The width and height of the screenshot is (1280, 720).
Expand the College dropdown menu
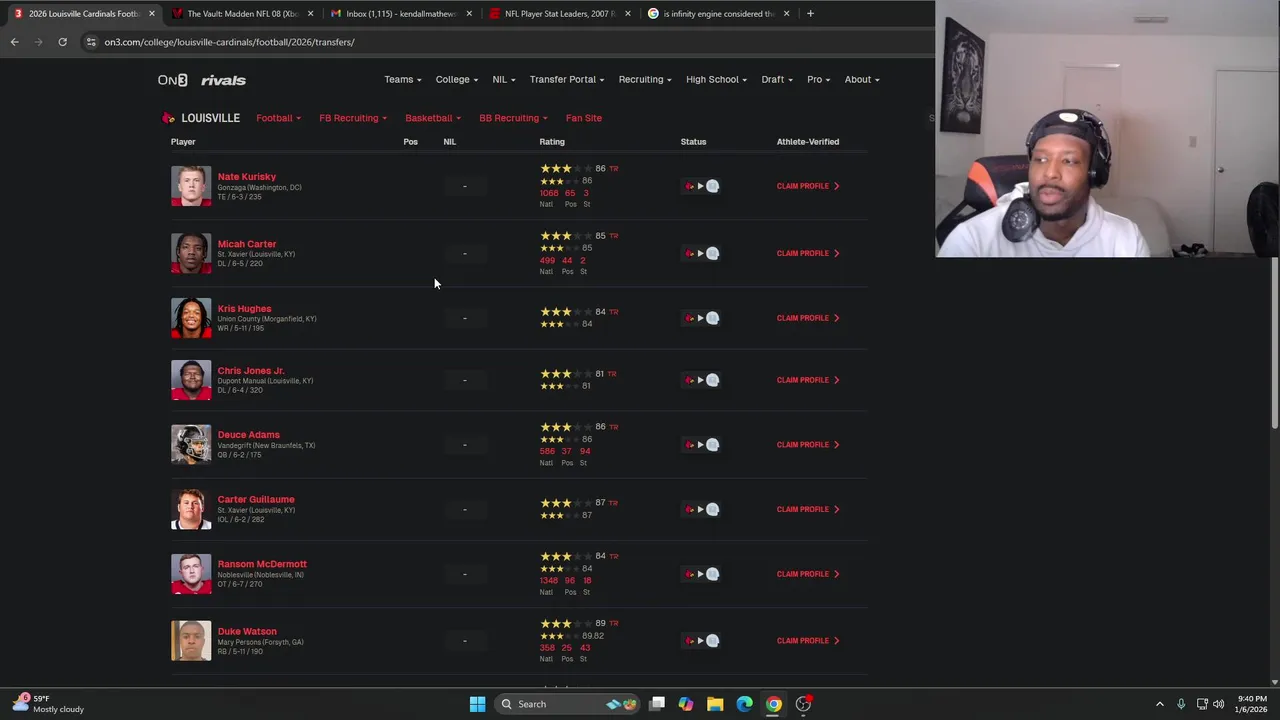coord(456,80)
